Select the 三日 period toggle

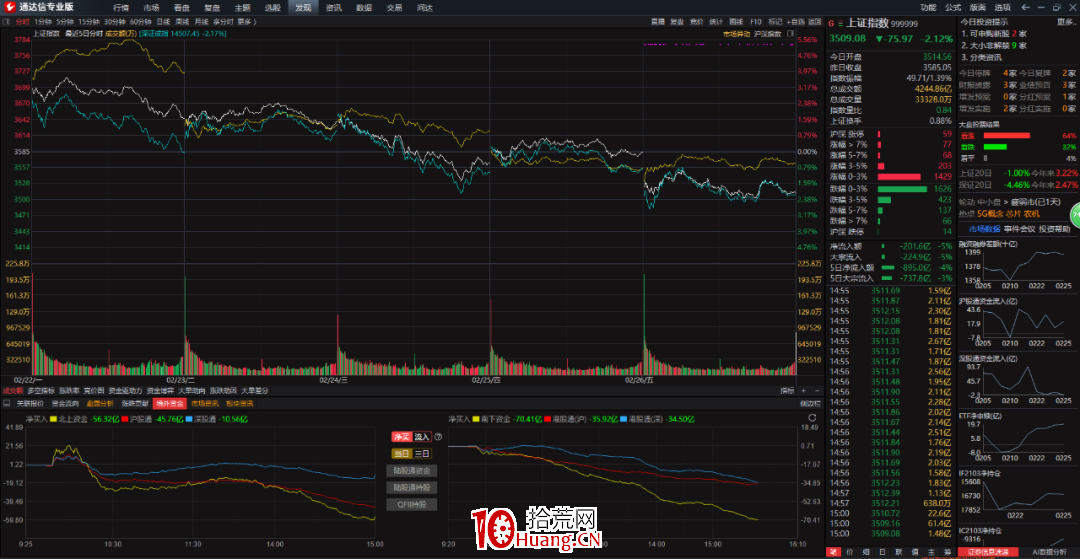coord(422,454)
